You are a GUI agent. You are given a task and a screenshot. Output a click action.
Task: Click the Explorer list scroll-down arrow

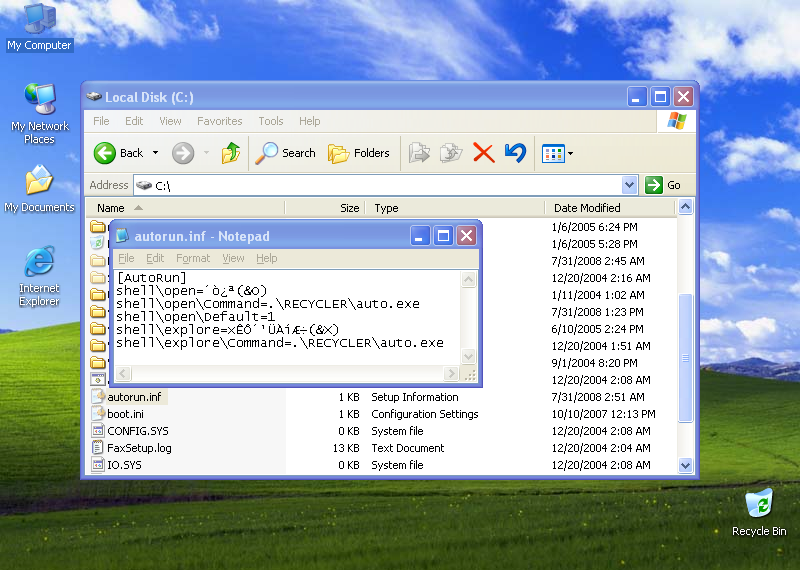click(685, 465)
